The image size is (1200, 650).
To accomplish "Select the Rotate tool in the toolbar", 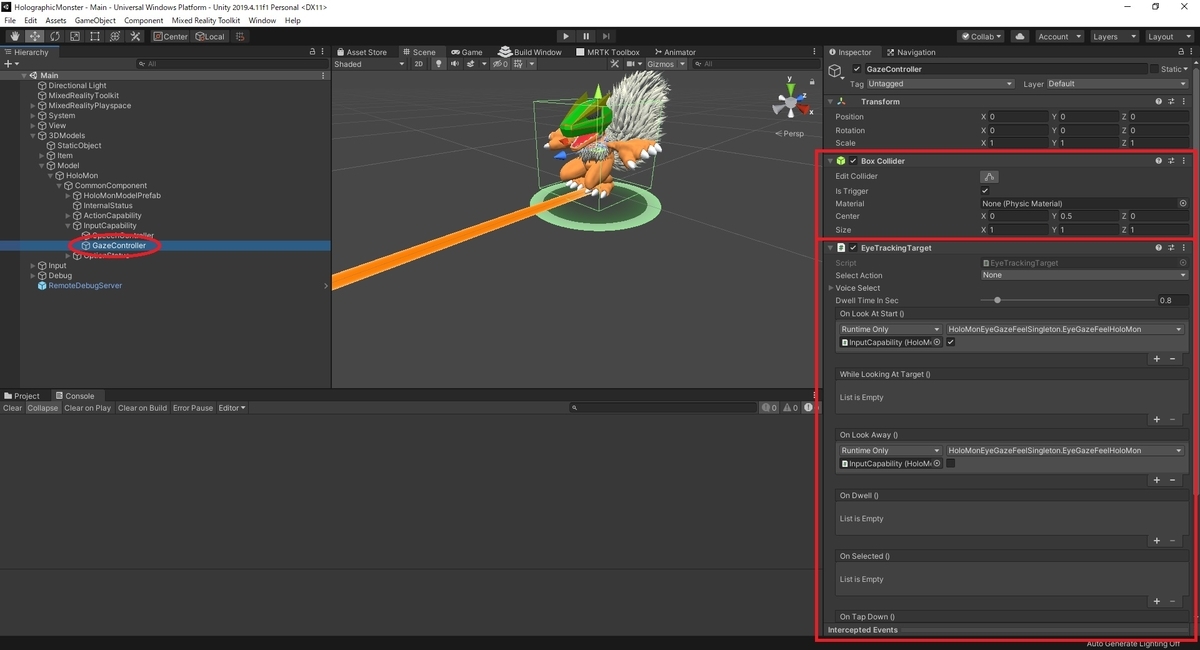I will point(55,36).
